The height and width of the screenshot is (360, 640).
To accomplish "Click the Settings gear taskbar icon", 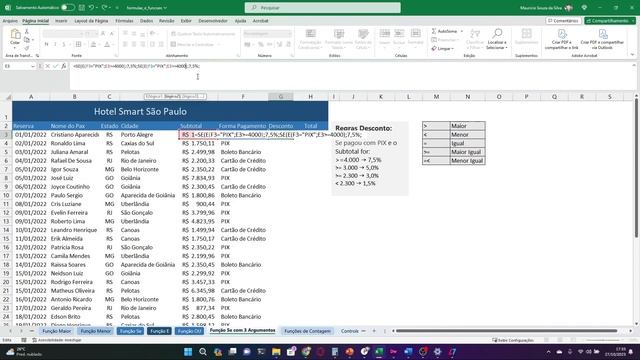I will click(438, 352).
